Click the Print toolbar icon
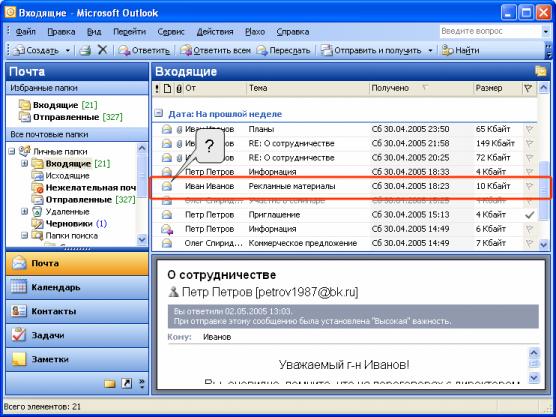 85,50
